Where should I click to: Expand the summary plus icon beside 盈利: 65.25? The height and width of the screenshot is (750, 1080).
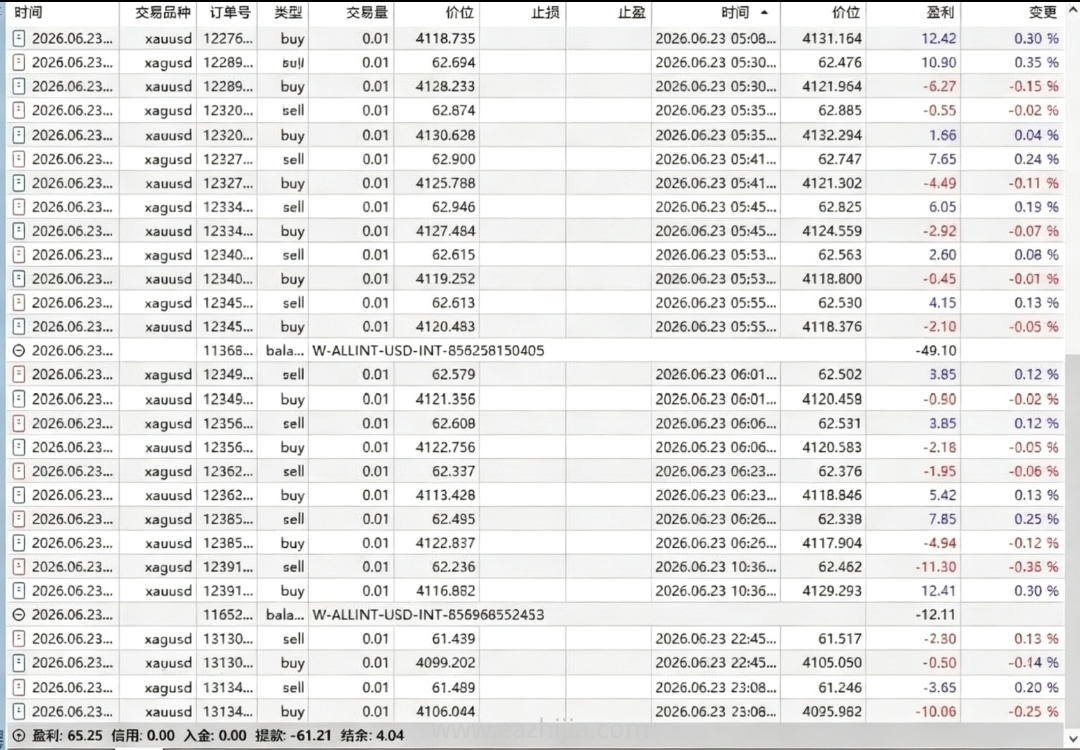coord(19,736)
